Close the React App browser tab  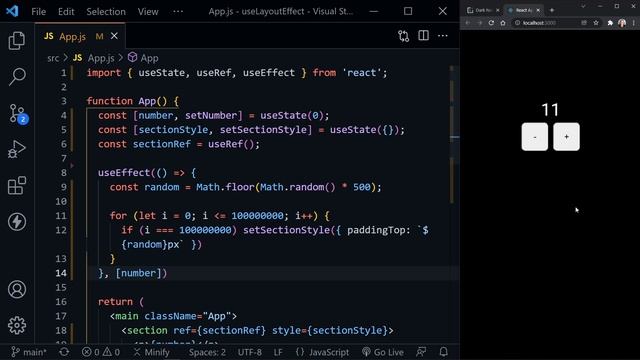[538, 10]
